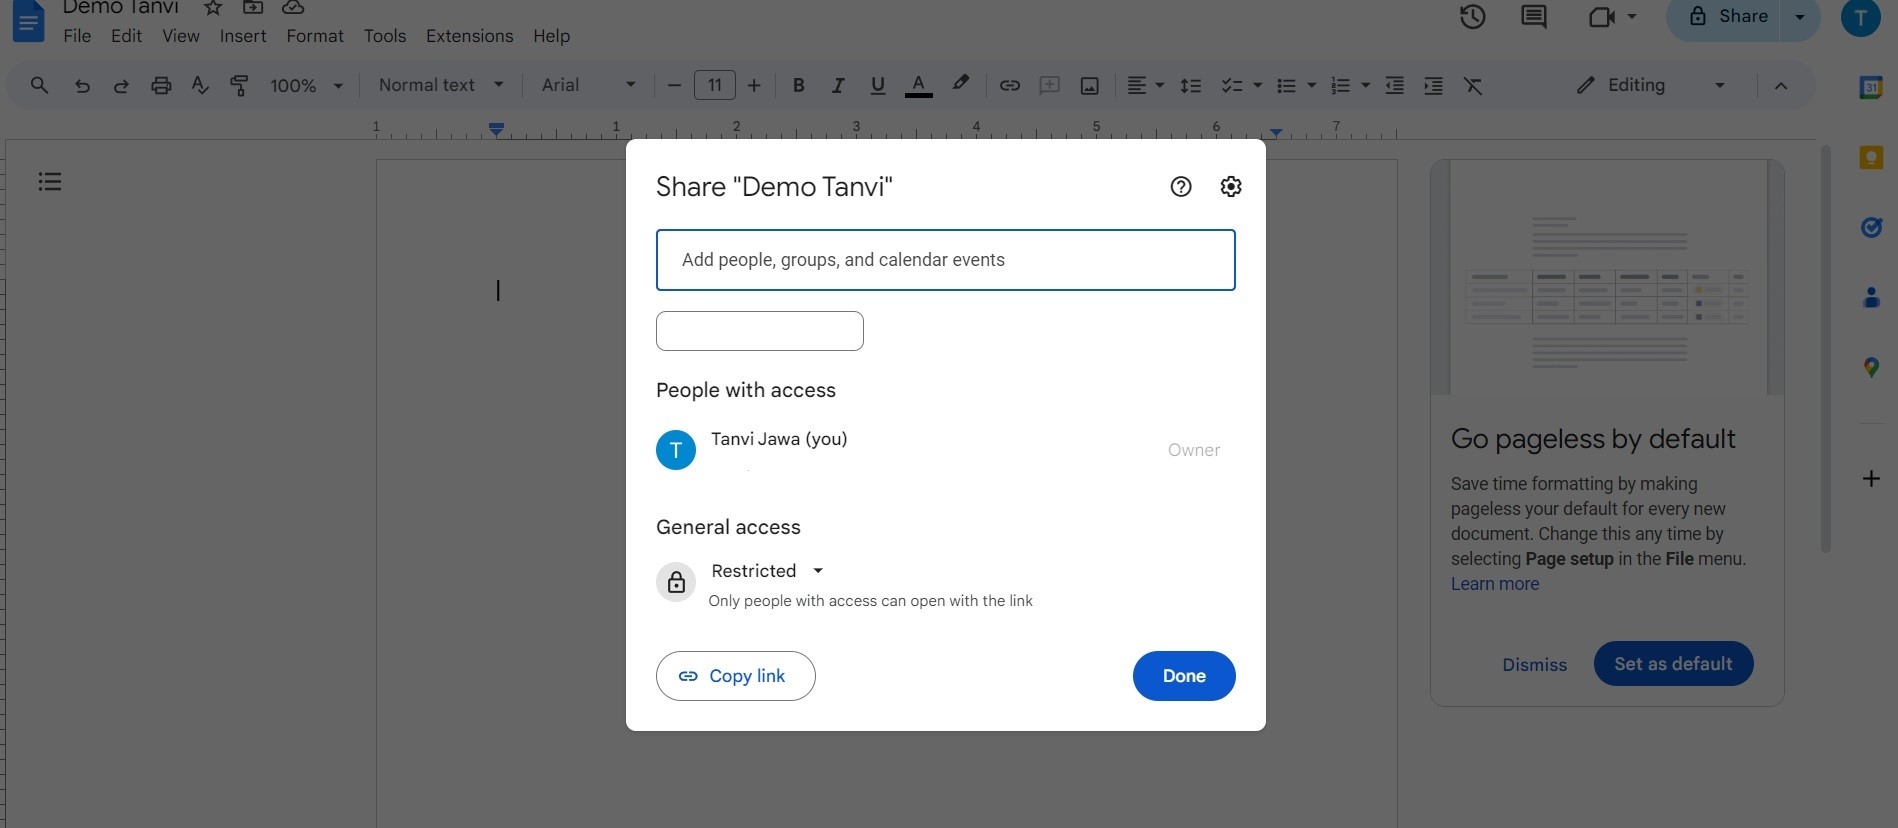Expand the checklist options arrow
1898x828 pixels.
coord(1258,86)
